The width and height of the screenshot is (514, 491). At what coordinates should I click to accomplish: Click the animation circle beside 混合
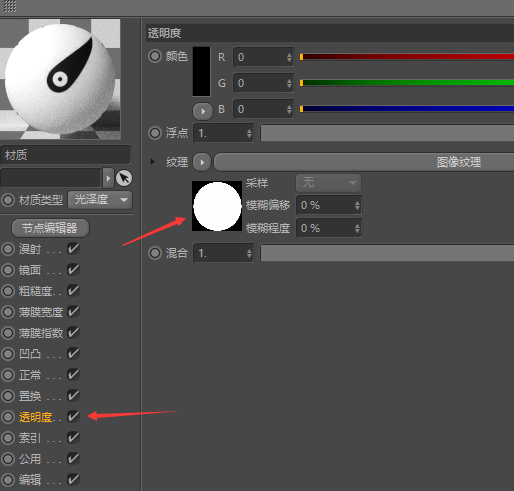(155, 253)
